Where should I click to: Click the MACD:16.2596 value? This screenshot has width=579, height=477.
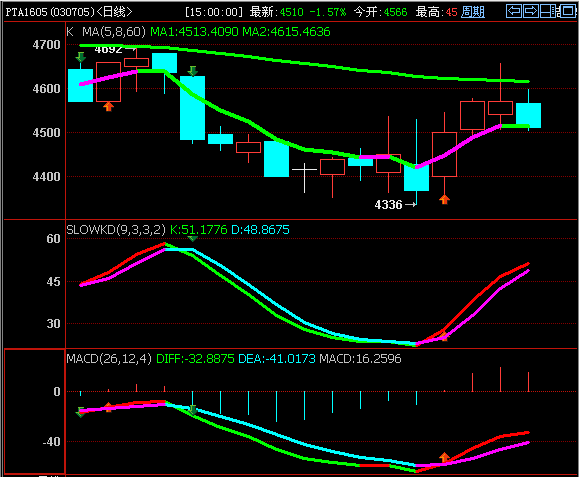(360, 358)
